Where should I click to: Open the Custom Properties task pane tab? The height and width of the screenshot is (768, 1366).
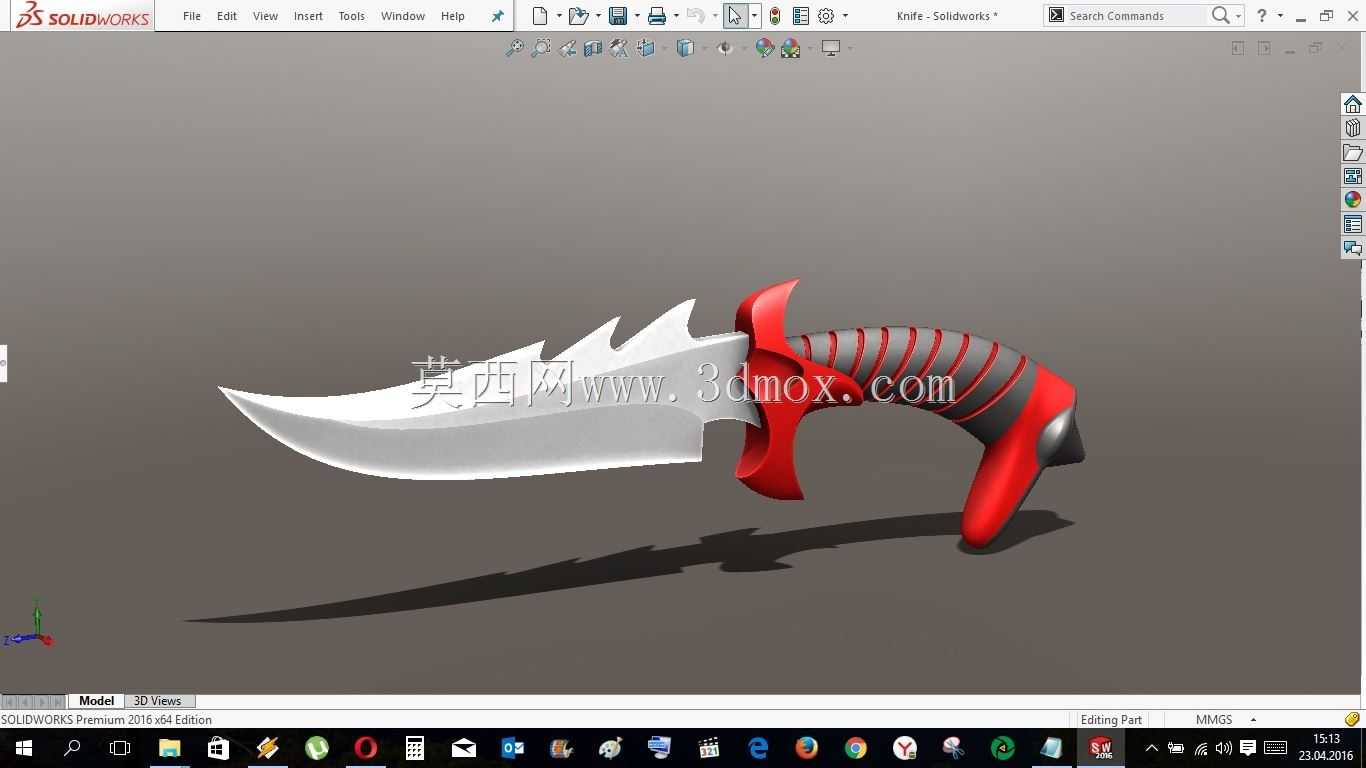pyautogui.click(x=1353, y=224)
